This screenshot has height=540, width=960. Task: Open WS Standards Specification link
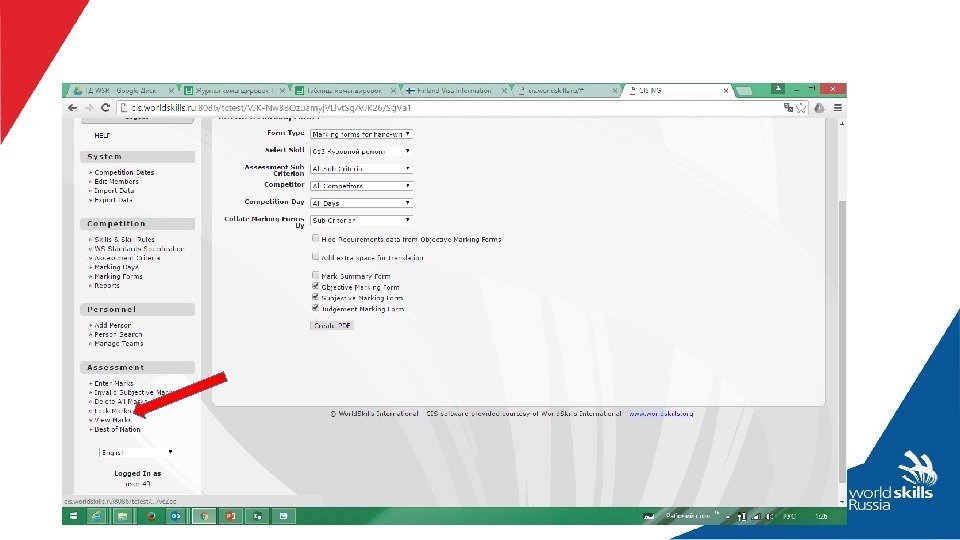(139, 249)
